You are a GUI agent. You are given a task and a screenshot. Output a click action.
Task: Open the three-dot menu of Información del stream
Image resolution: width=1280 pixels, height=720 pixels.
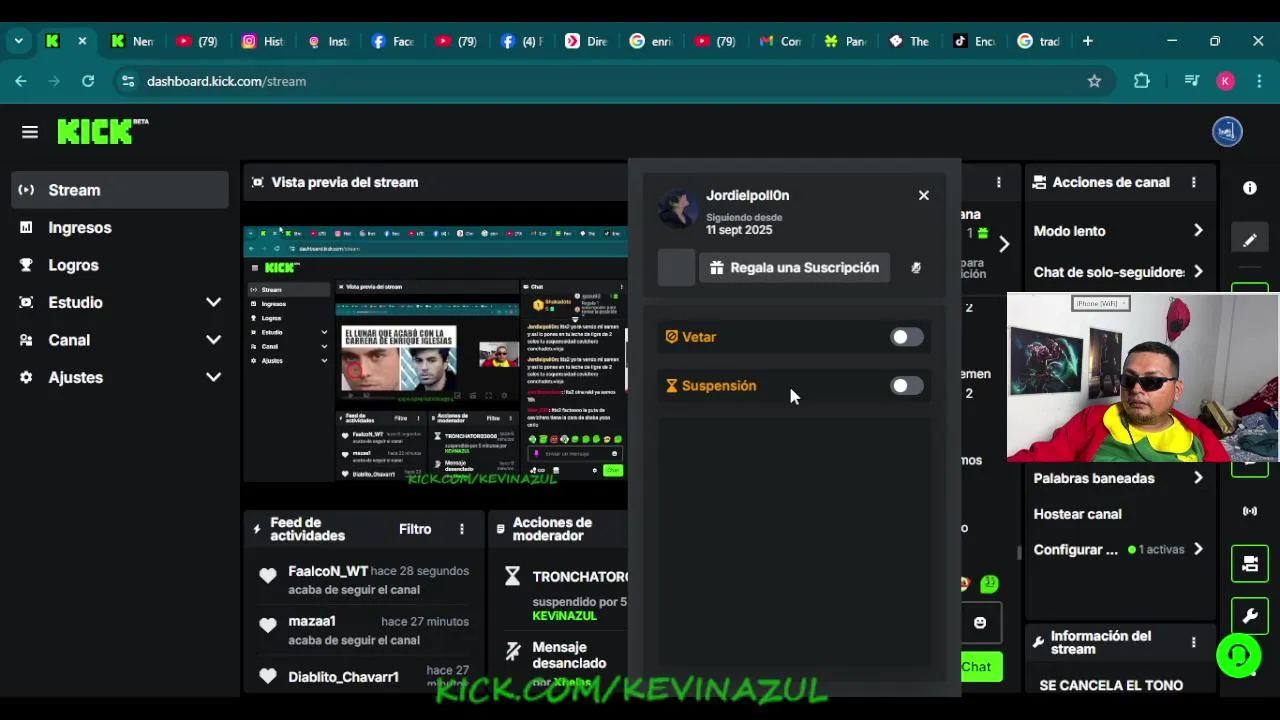(x=1193, y=642)
